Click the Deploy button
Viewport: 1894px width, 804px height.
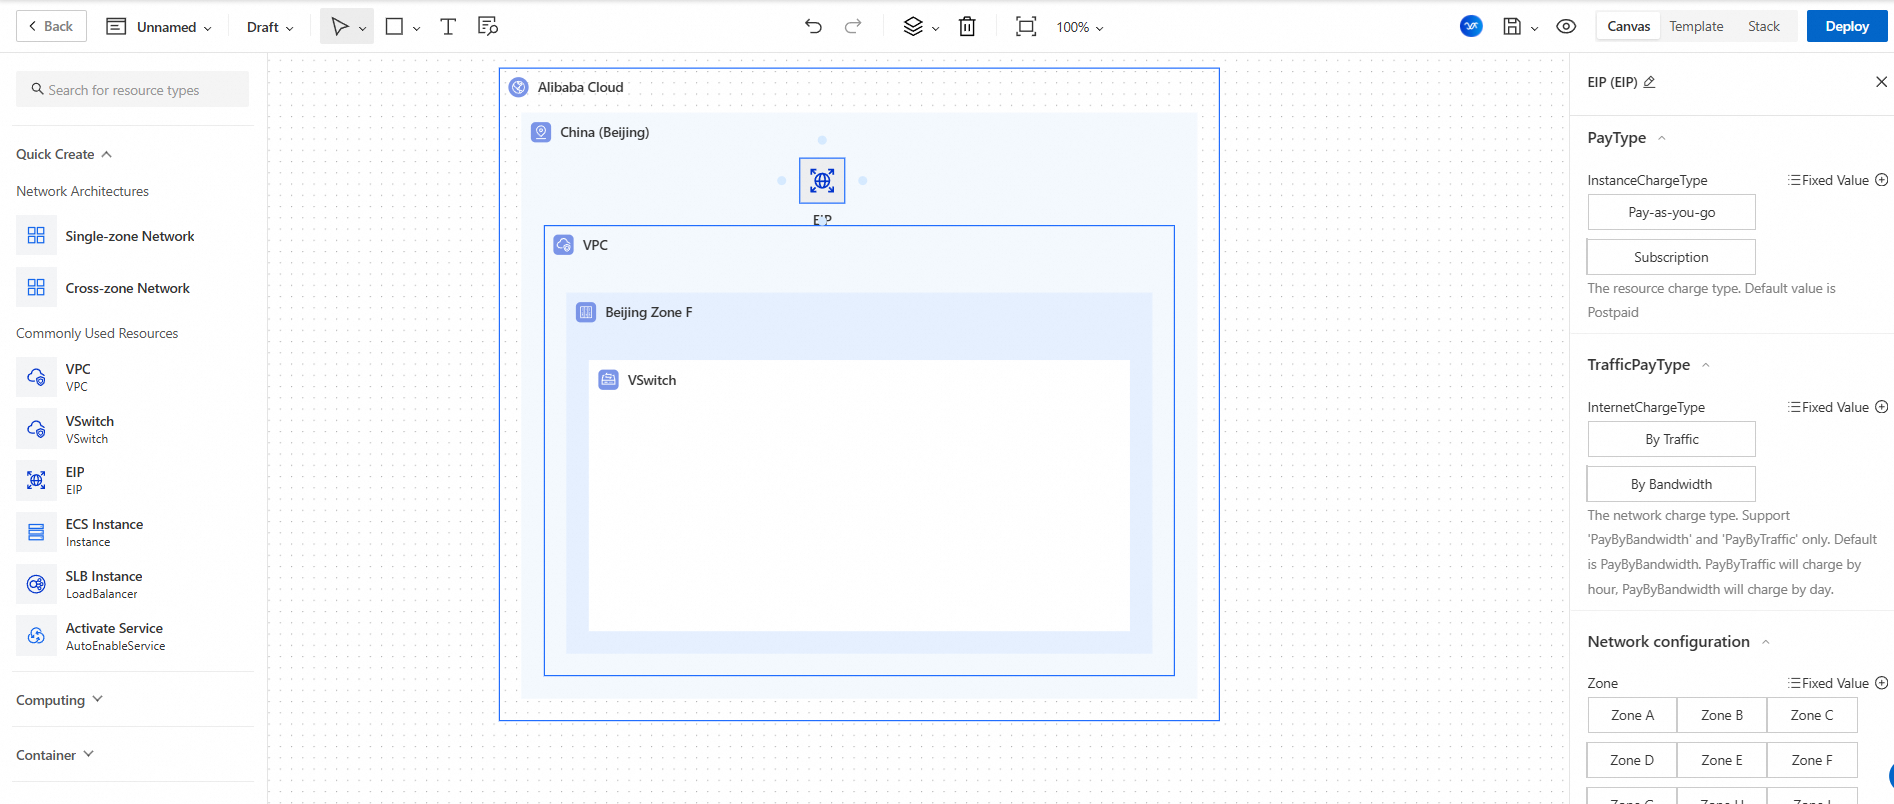pyautogui.click(x=1847, y=26)
